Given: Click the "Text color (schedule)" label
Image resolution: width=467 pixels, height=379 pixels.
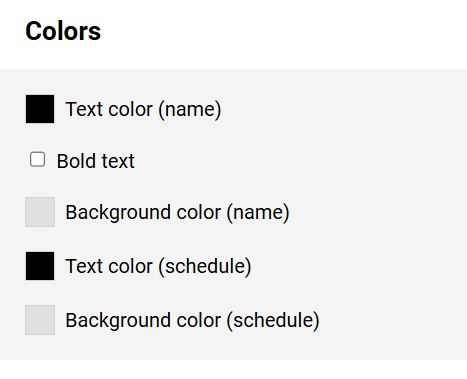Looking at the screenshot, I should (x=158, y=266).
